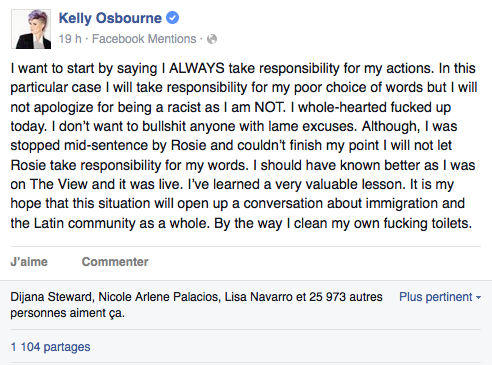492x365 pixels.
Task: Open Kelly Osbourne's profile picture
Action: pyautogui.click(x=31, y=29)
